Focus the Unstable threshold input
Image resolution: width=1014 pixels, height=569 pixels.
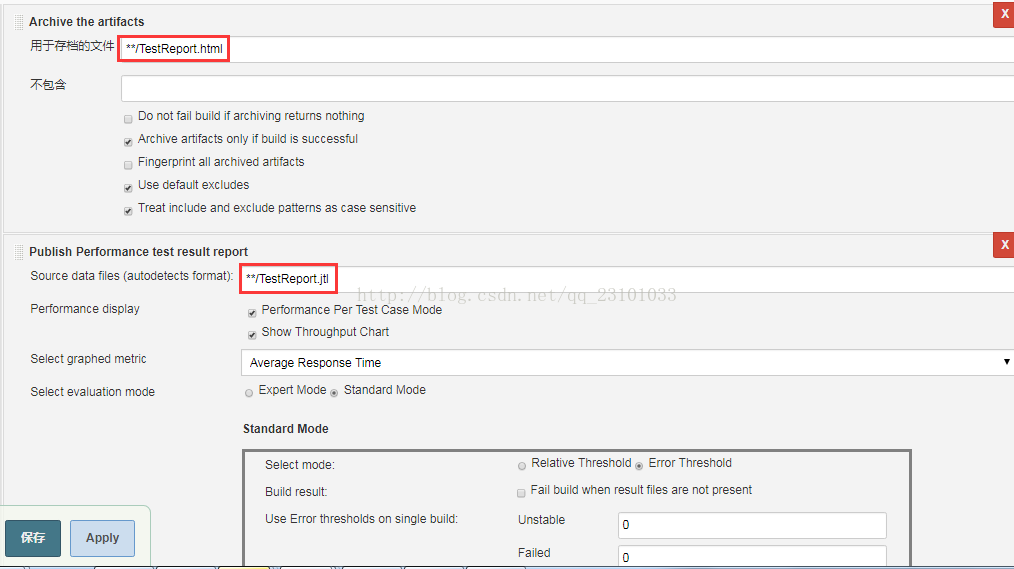(x=752, y=525)
